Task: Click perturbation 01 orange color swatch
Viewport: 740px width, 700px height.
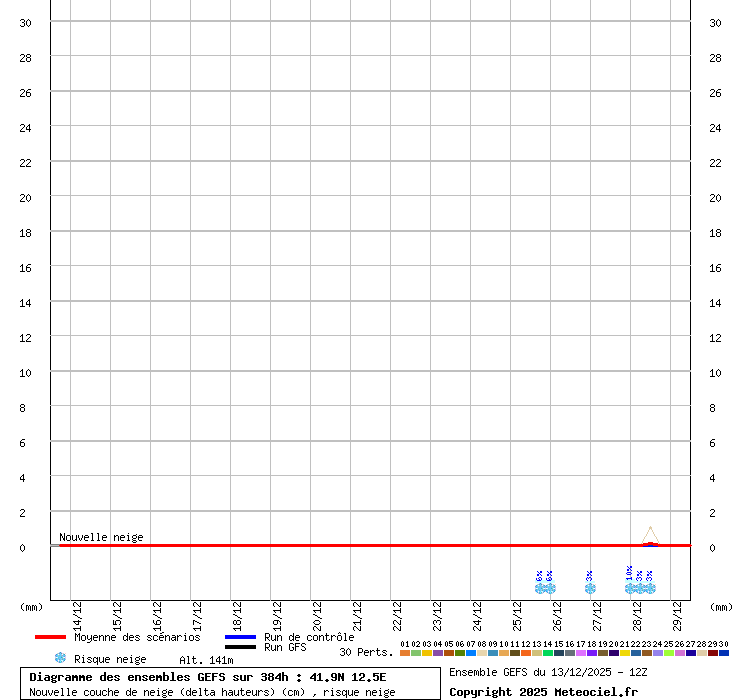Action: (x=405, y=653)
